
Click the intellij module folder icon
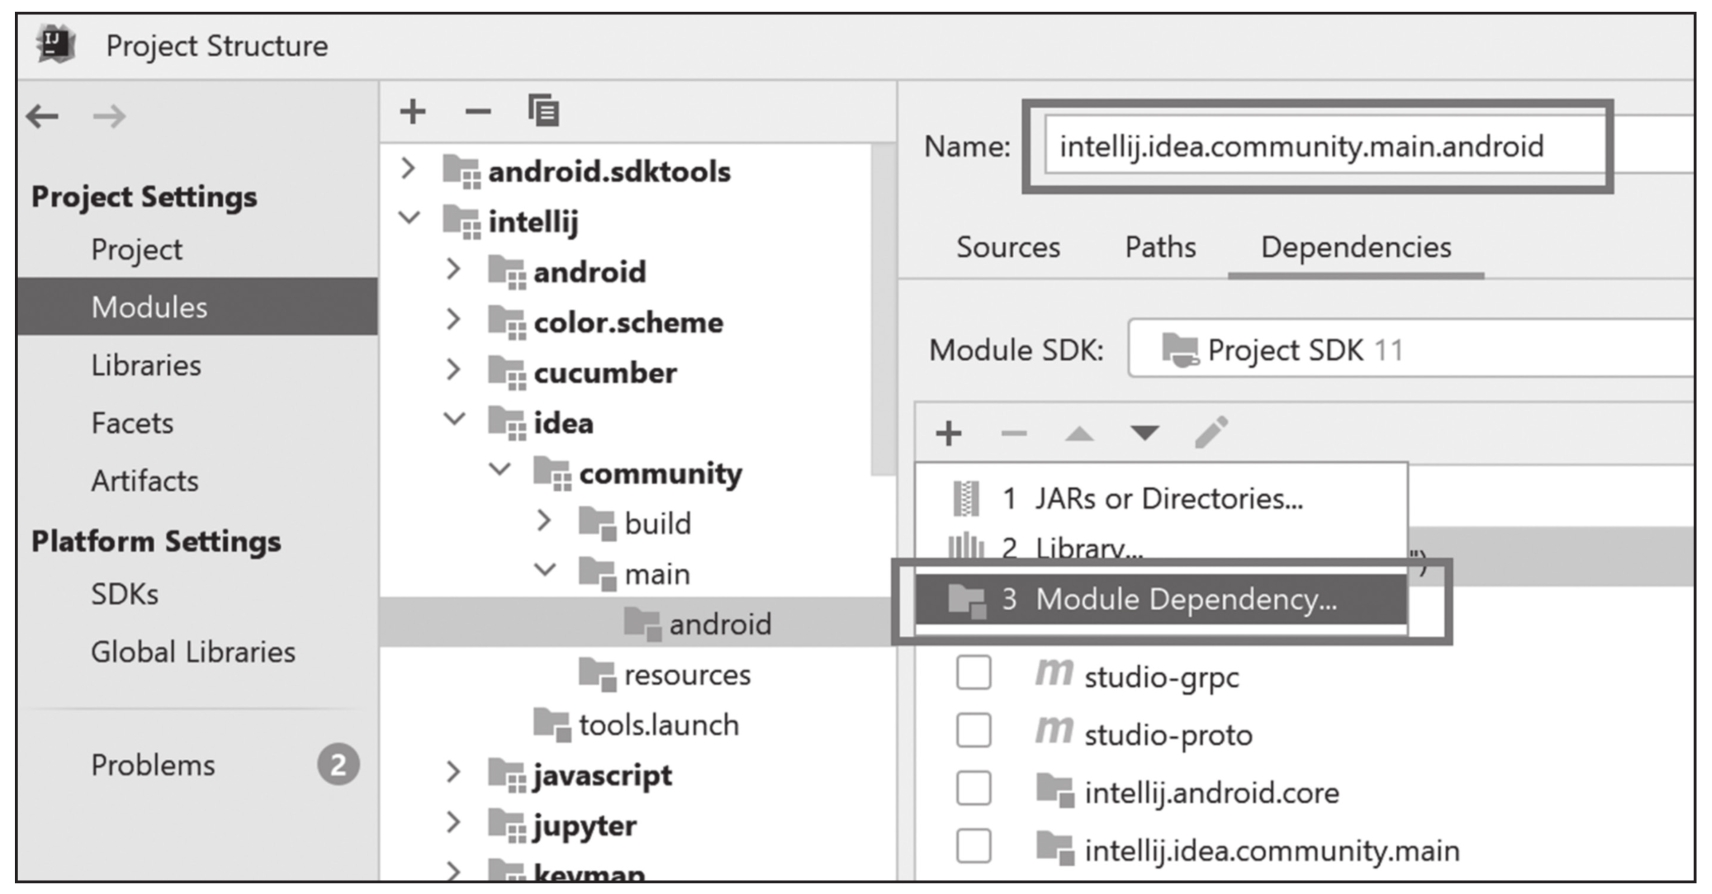point(461,221)
